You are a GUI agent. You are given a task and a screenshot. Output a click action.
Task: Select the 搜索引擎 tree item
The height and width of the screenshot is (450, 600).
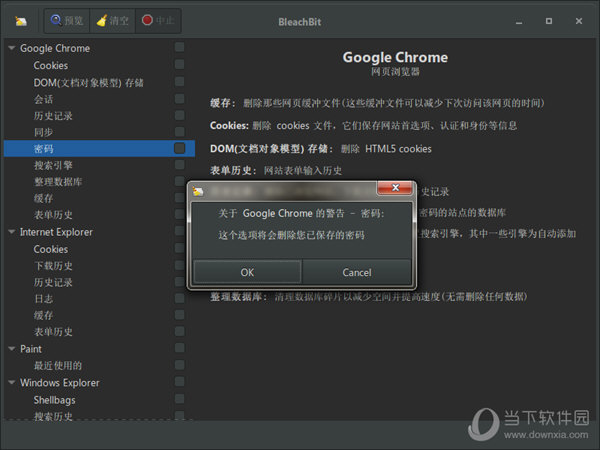click(x=53, y=165)
